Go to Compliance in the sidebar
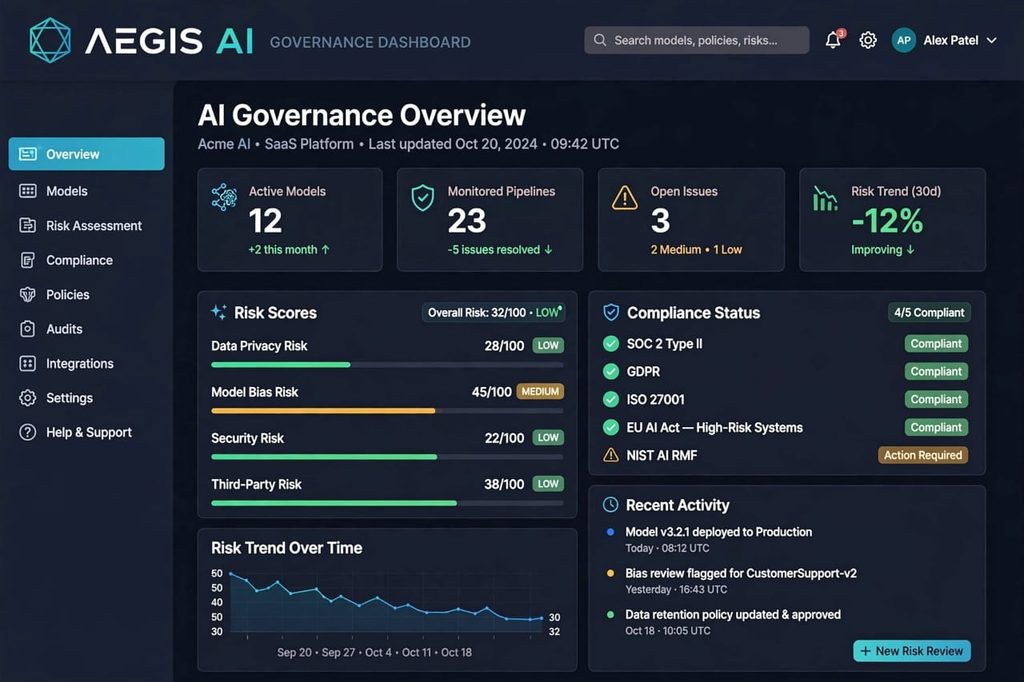Screen dimensions: 1024x682 click(86, 260)
